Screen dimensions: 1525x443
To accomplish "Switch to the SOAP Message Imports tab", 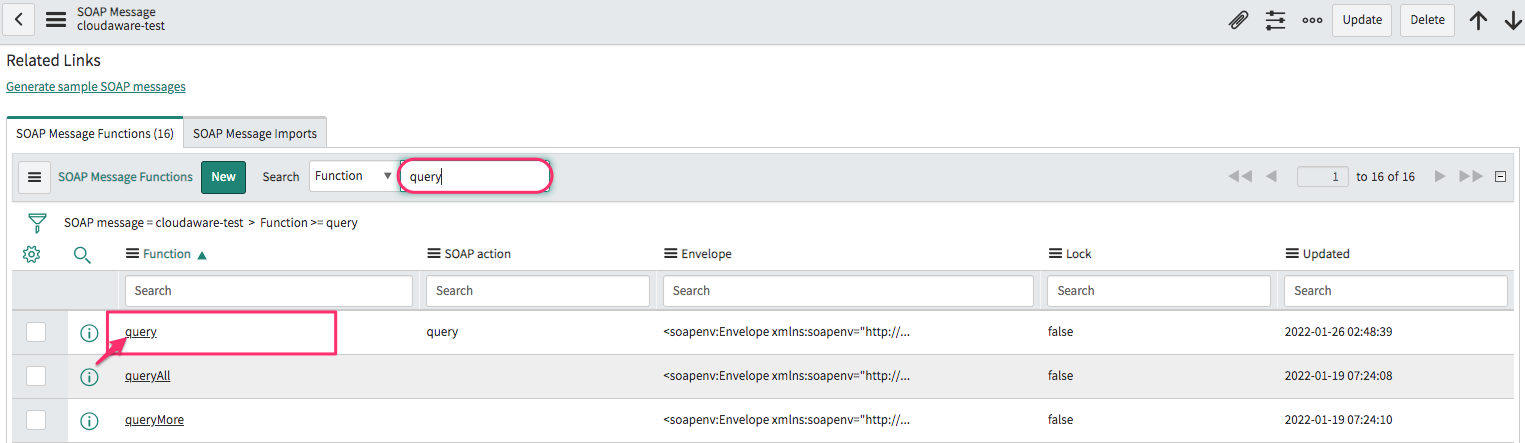I will click(x=255, y=133).
